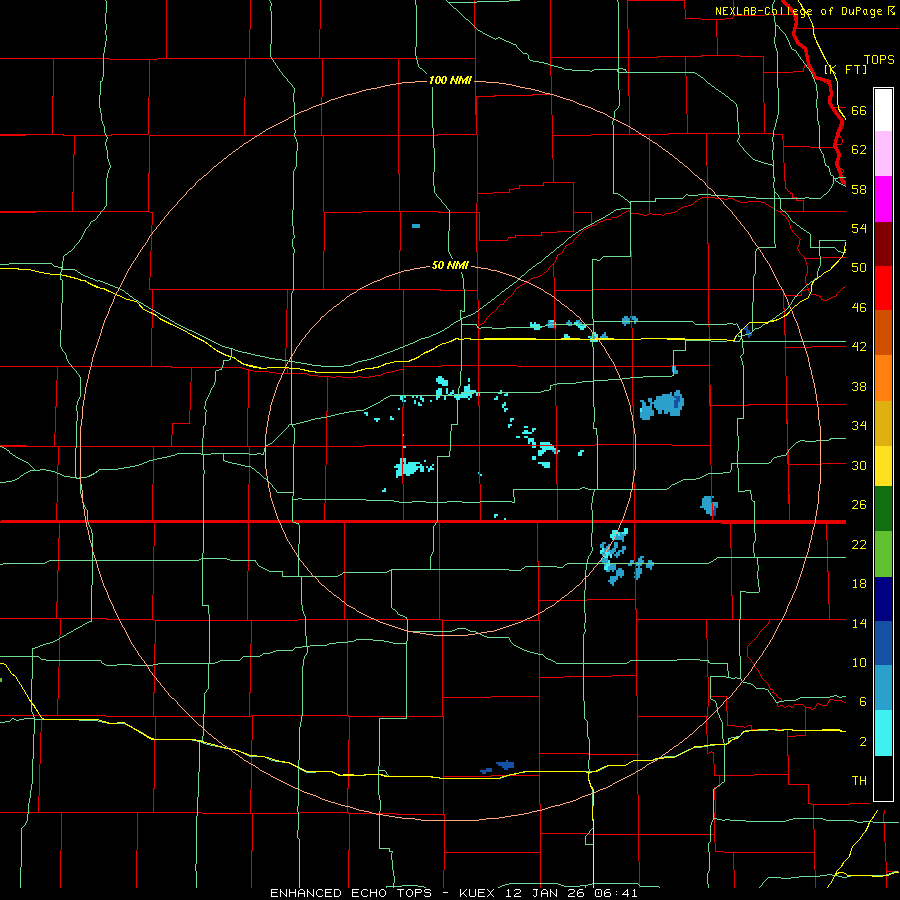The image size is (900, 900).
Task: Click the 2 legend value
Action: 863,742
